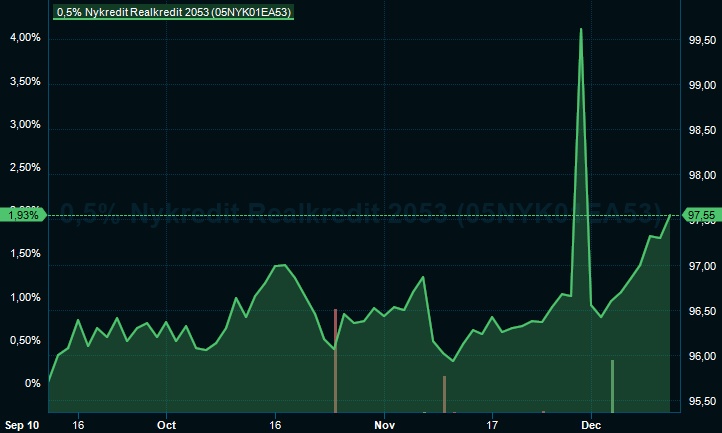Select the Oct label on the time axis
The height and width of the screenshot is (433, 722).
click(x=166, y=424)
